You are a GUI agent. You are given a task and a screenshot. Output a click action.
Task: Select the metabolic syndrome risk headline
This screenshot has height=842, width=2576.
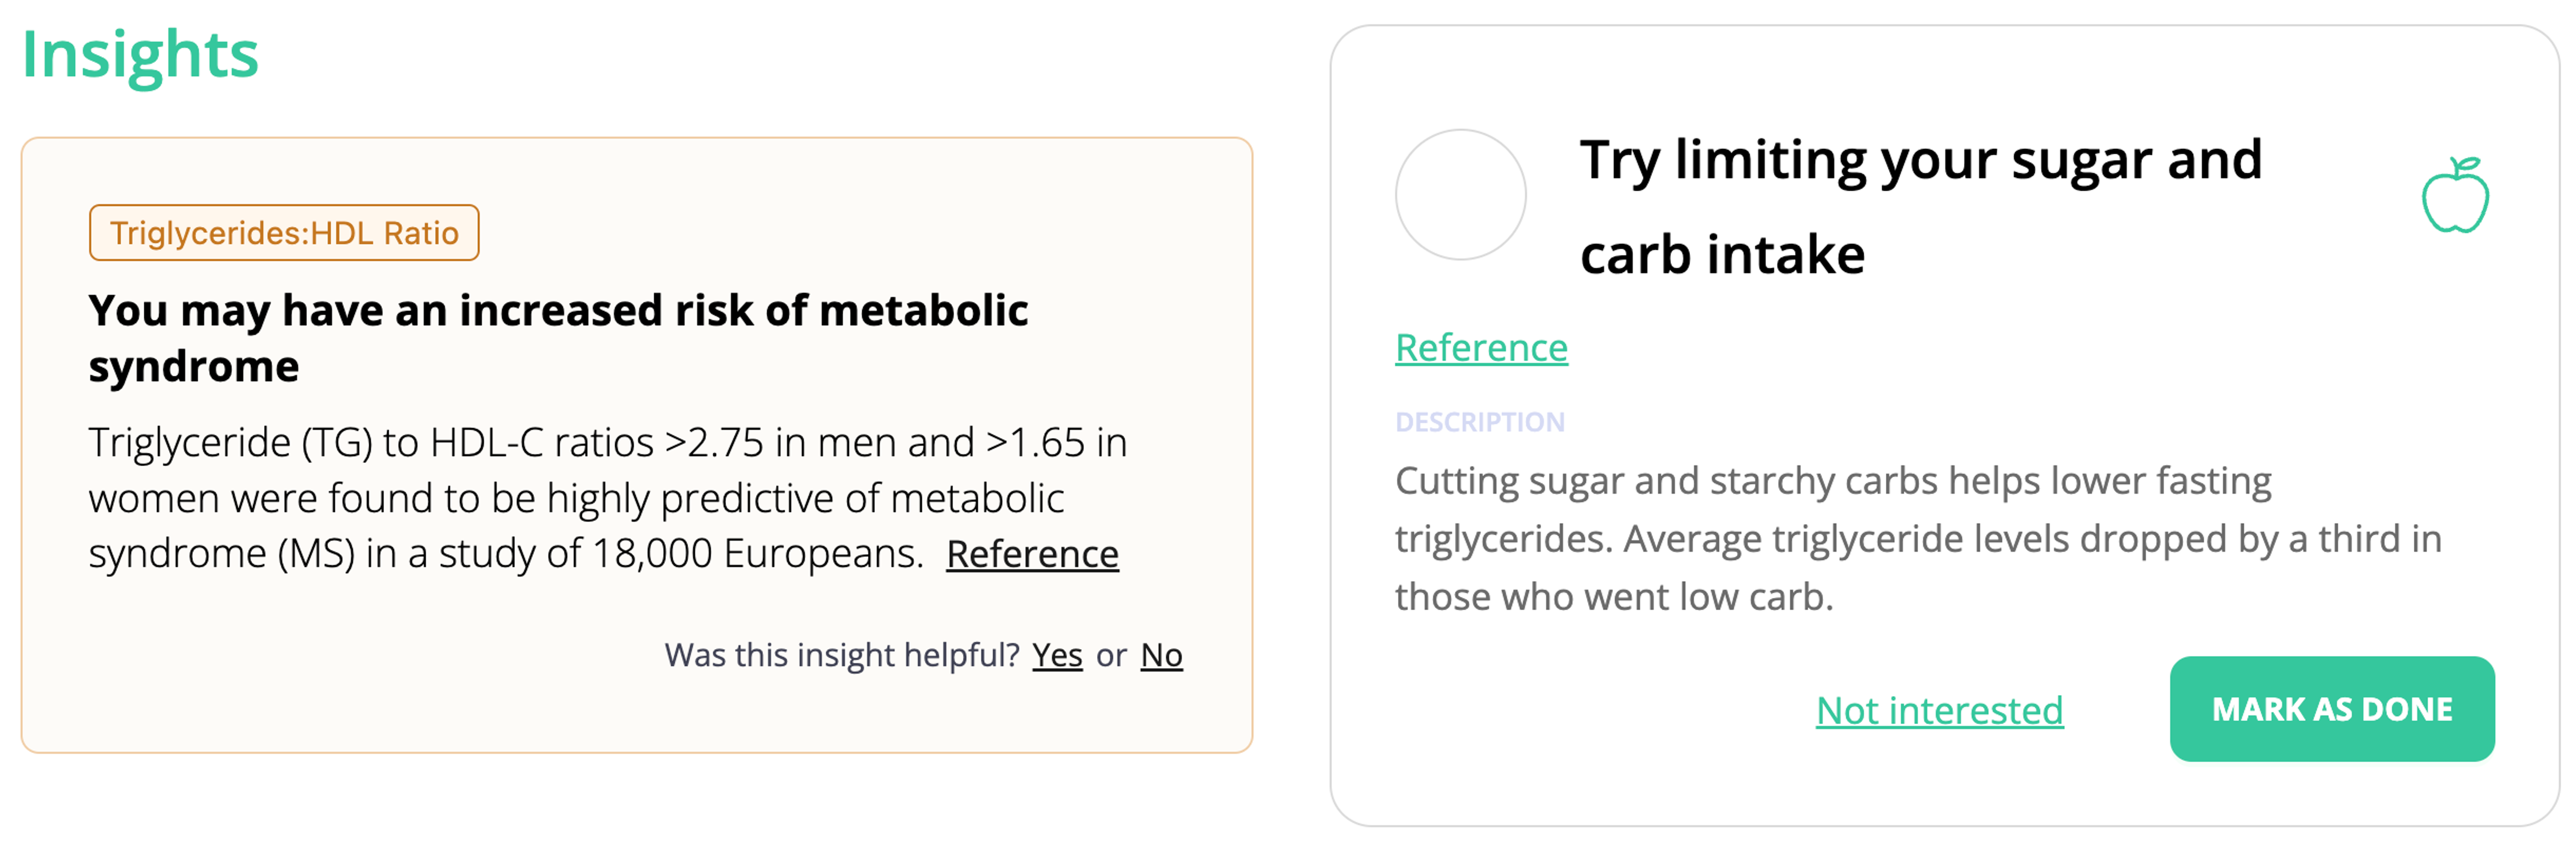(x=558, y=338)
